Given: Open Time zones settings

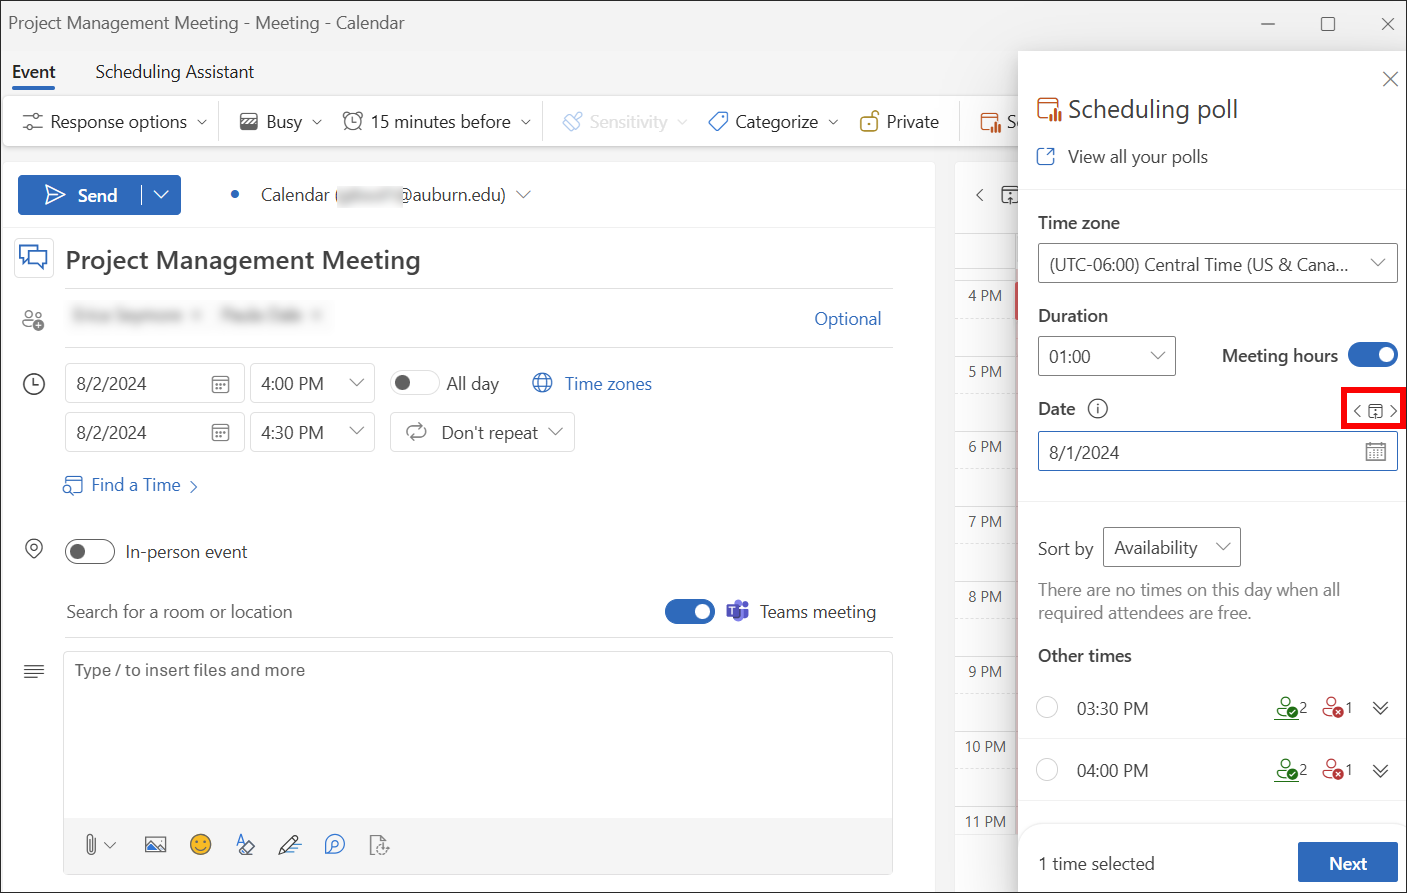Looking at the screenshot, I should click(x=592, y=384).
